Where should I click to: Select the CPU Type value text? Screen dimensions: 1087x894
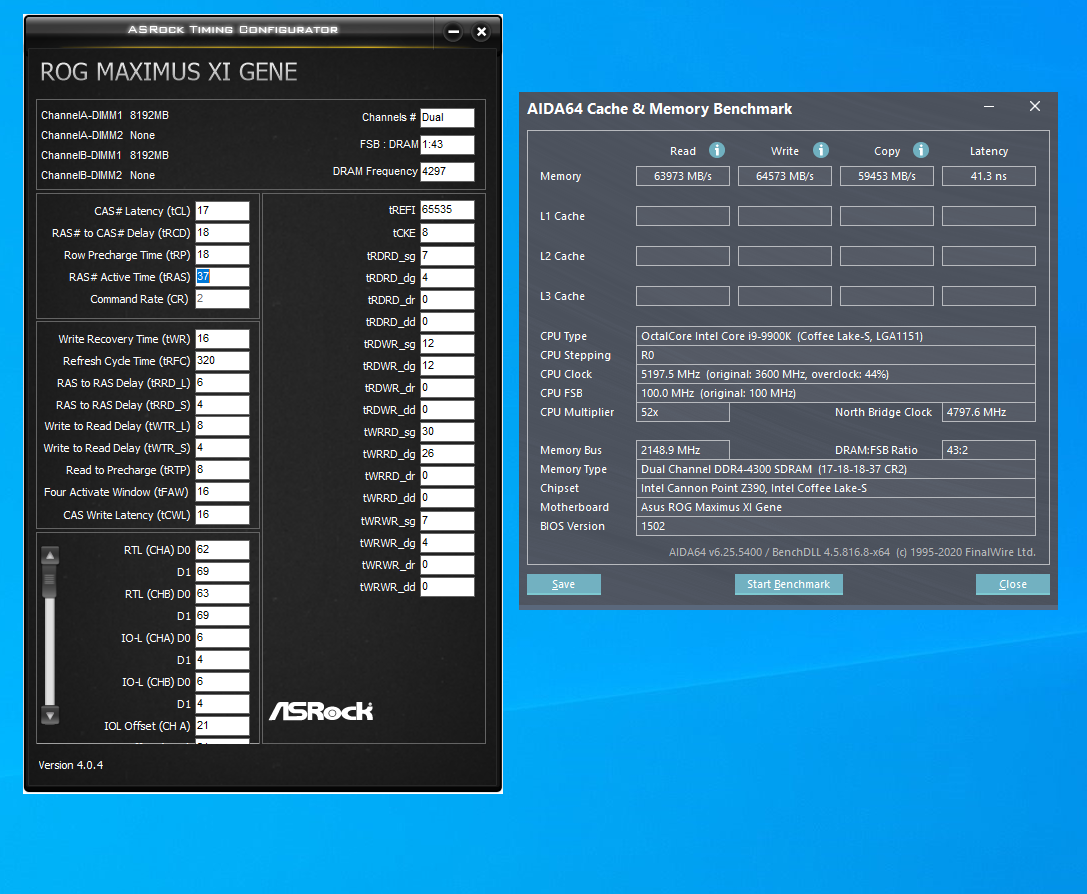tap(835, 336)
